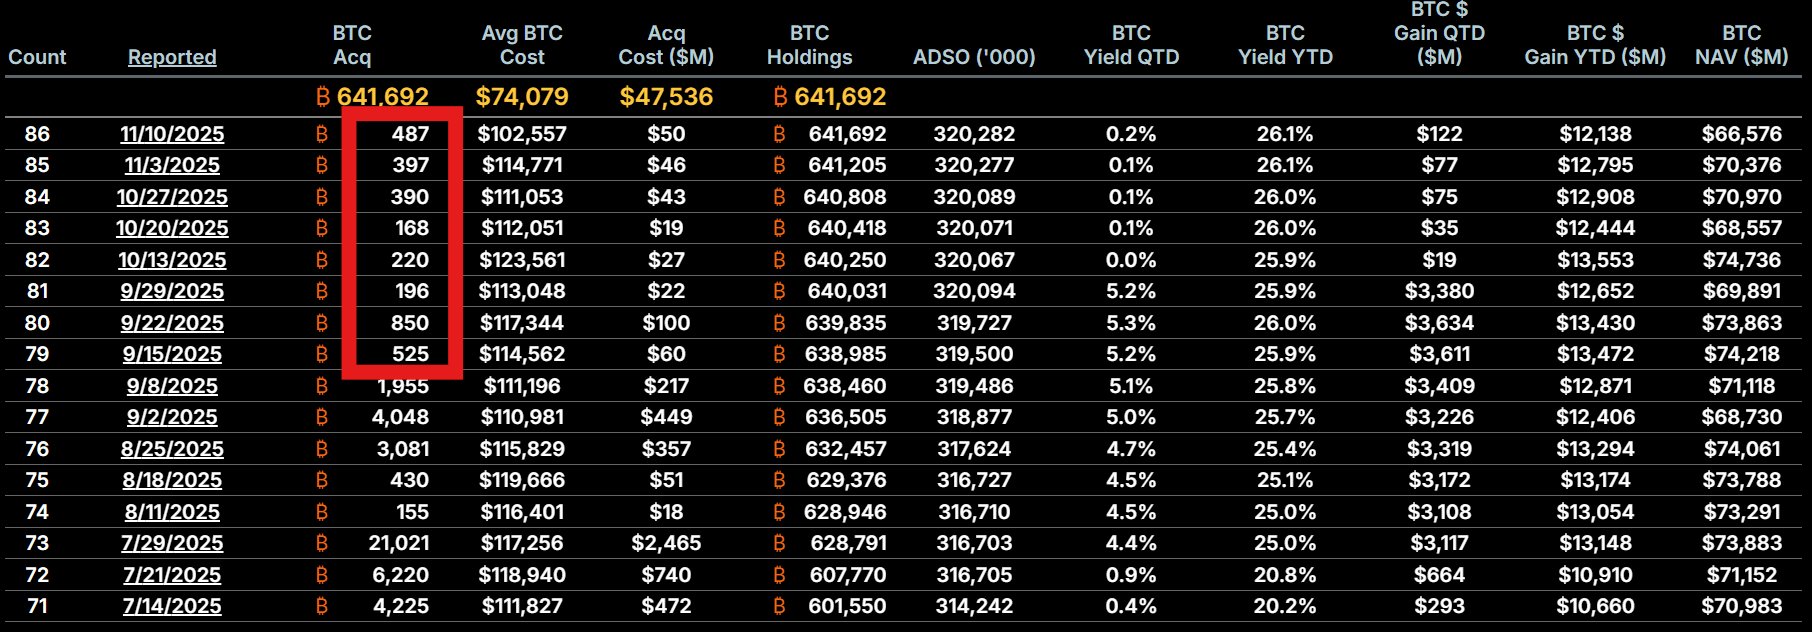Open the 9/29/2025 reported entry
Screen dimensions: 1812x632
[x=172, y=291]
